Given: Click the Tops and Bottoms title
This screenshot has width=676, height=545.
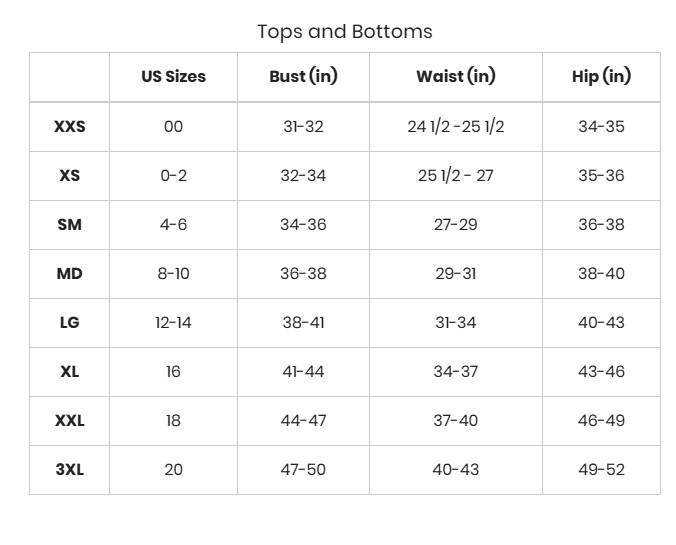Looking at the screenshot, I should [x=345, y=31].
